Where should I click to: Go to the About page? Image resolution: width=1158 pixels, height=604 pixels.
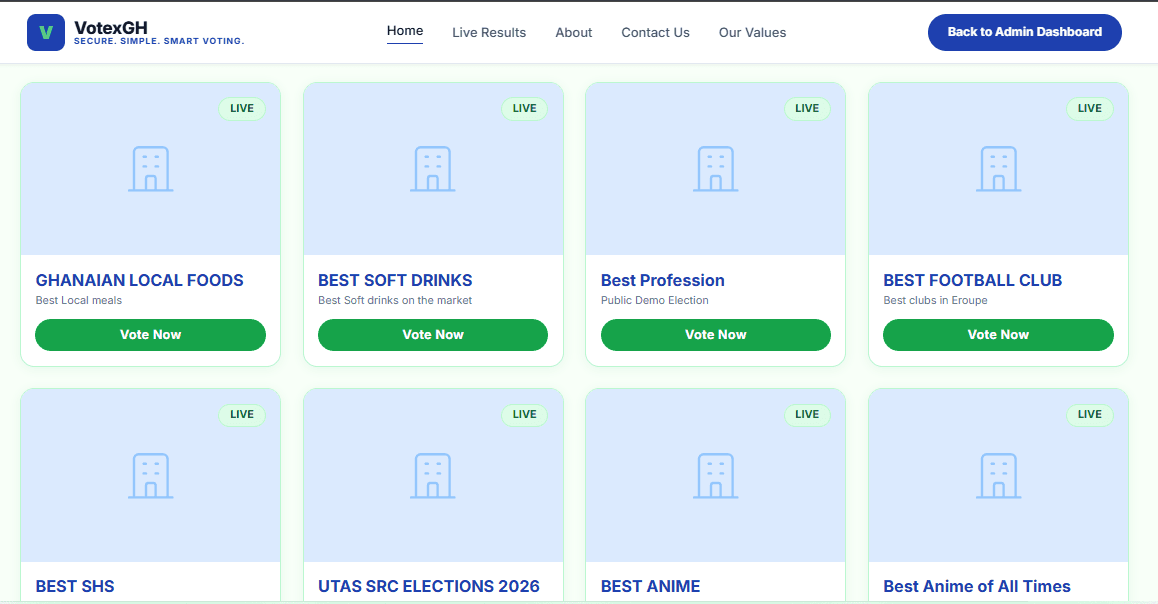pos(574,32)
